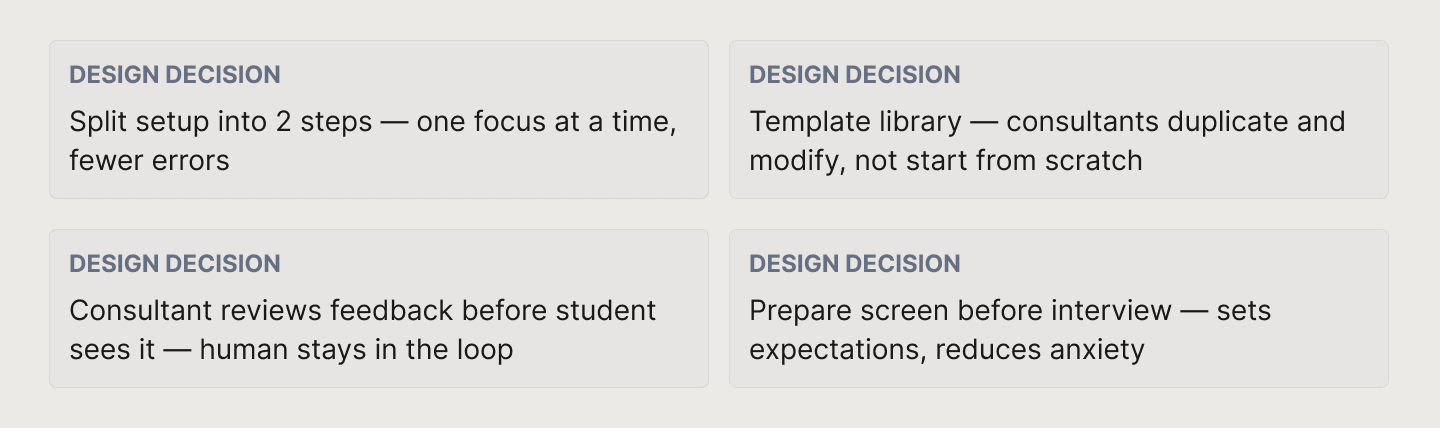This screenshot has width=1440, height=428.
Task: Click the words 'Template library'
Action: (855, 122)
